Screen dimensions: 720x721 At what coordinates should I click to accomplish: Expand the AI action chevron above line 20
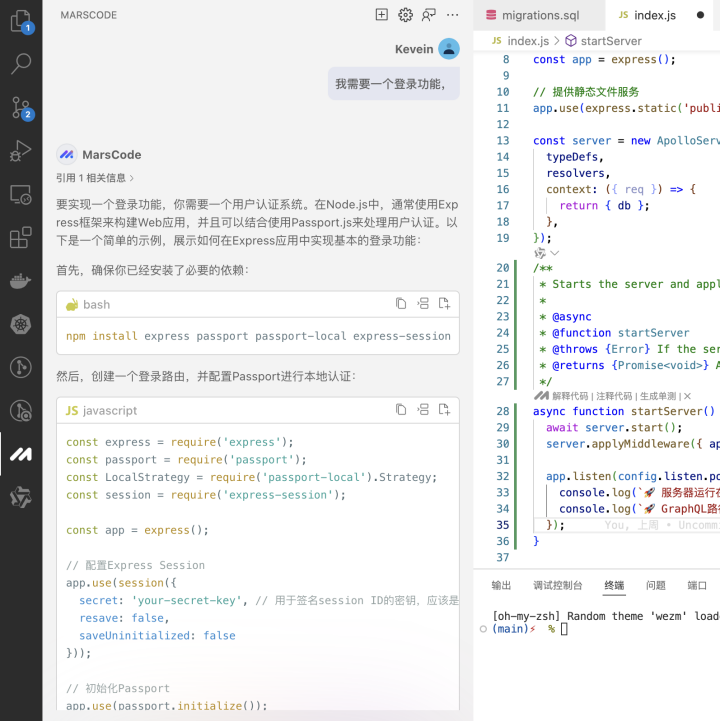[554, 254]
